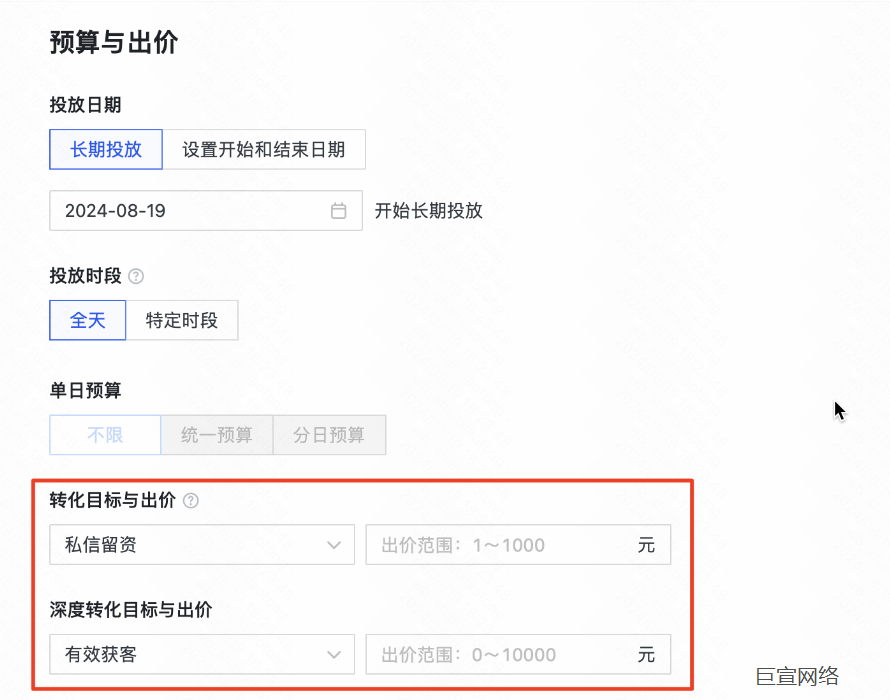Open the calendar picker icon in date field
890x700 pixels.
[x=338, y=211]
